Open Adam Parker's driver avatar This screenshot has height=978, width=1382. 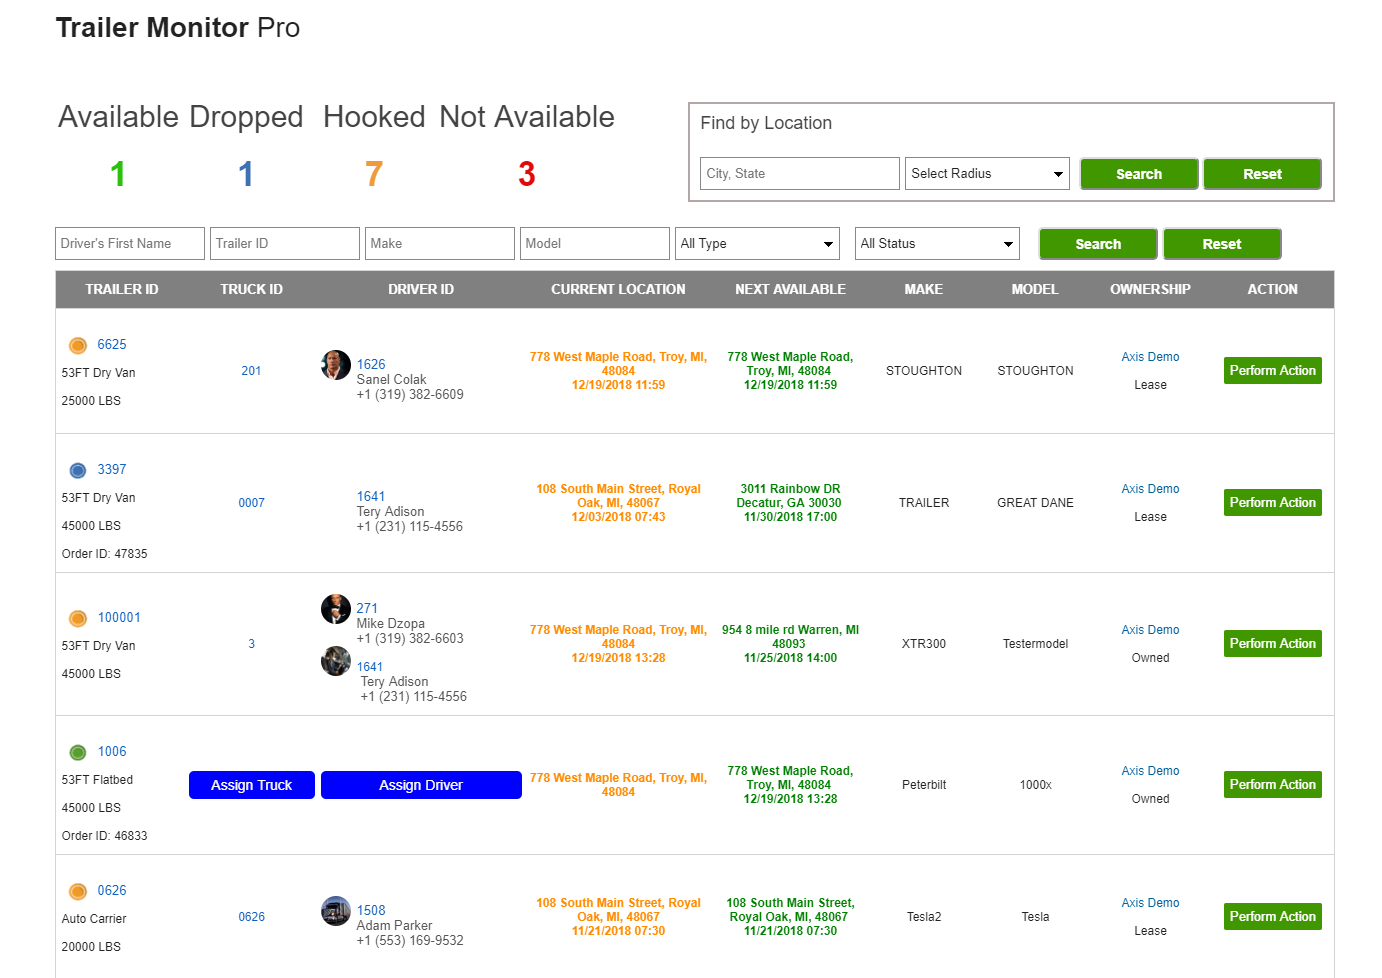point(336,911)
